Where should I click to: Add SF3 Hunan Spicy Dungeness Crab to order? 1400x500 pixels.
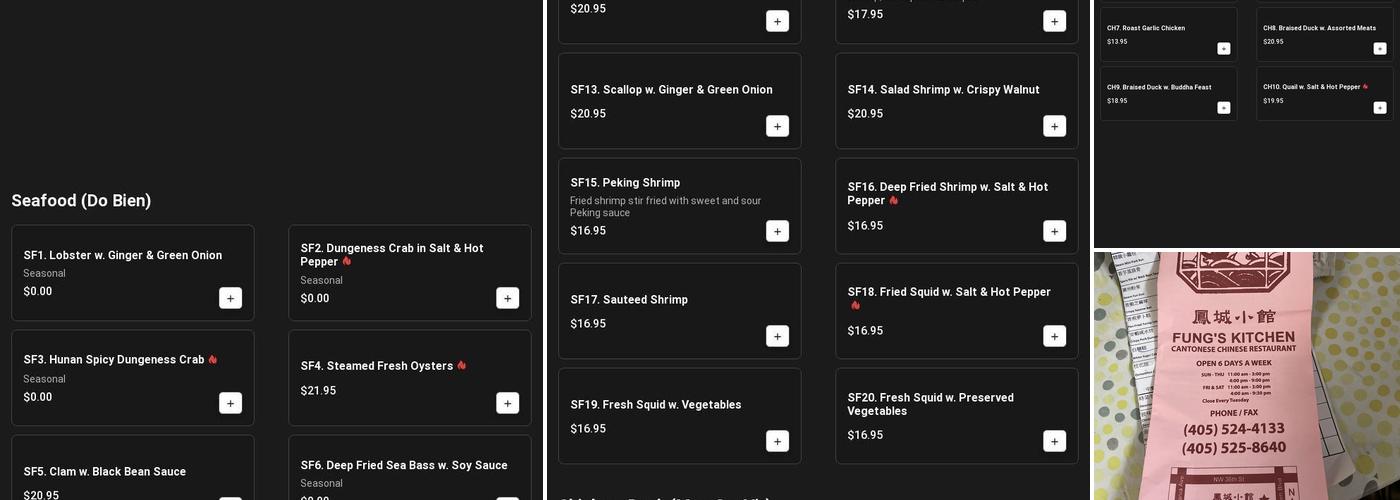[x=230, y=403]
